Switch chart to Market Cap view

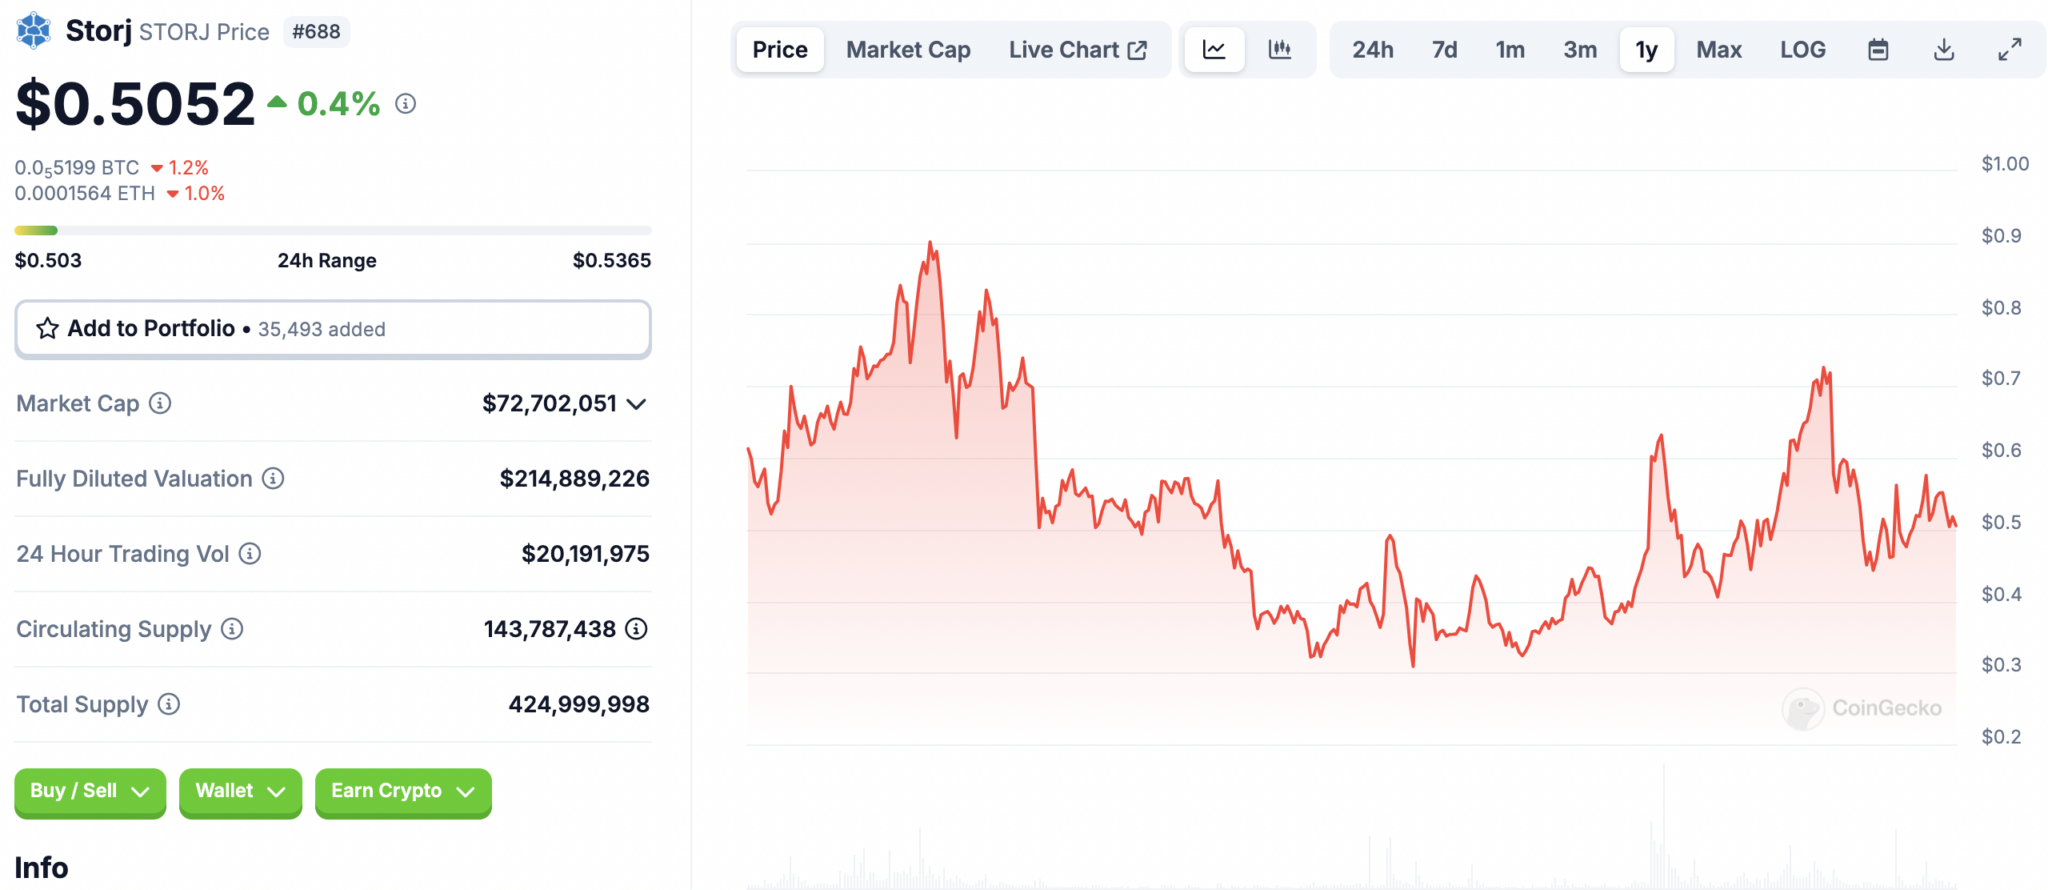[x=906, y=48]
